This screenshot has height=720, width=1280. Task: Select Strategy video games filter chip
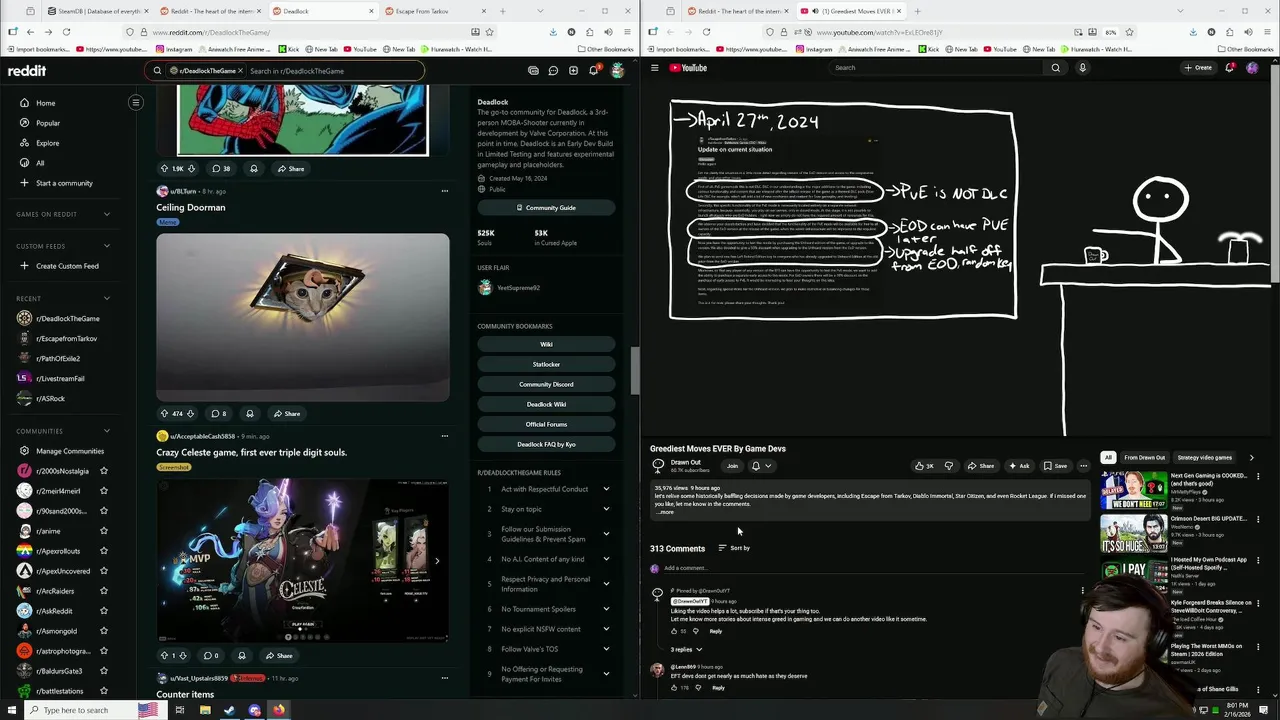1204,458
